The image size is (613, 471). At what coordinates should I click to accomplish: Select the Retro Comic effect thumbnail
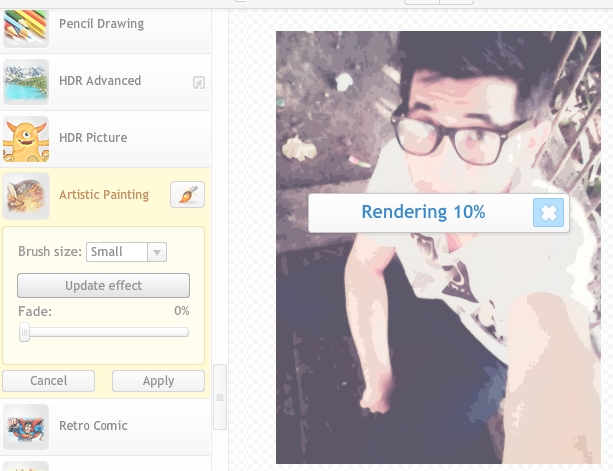pos(26,426)
